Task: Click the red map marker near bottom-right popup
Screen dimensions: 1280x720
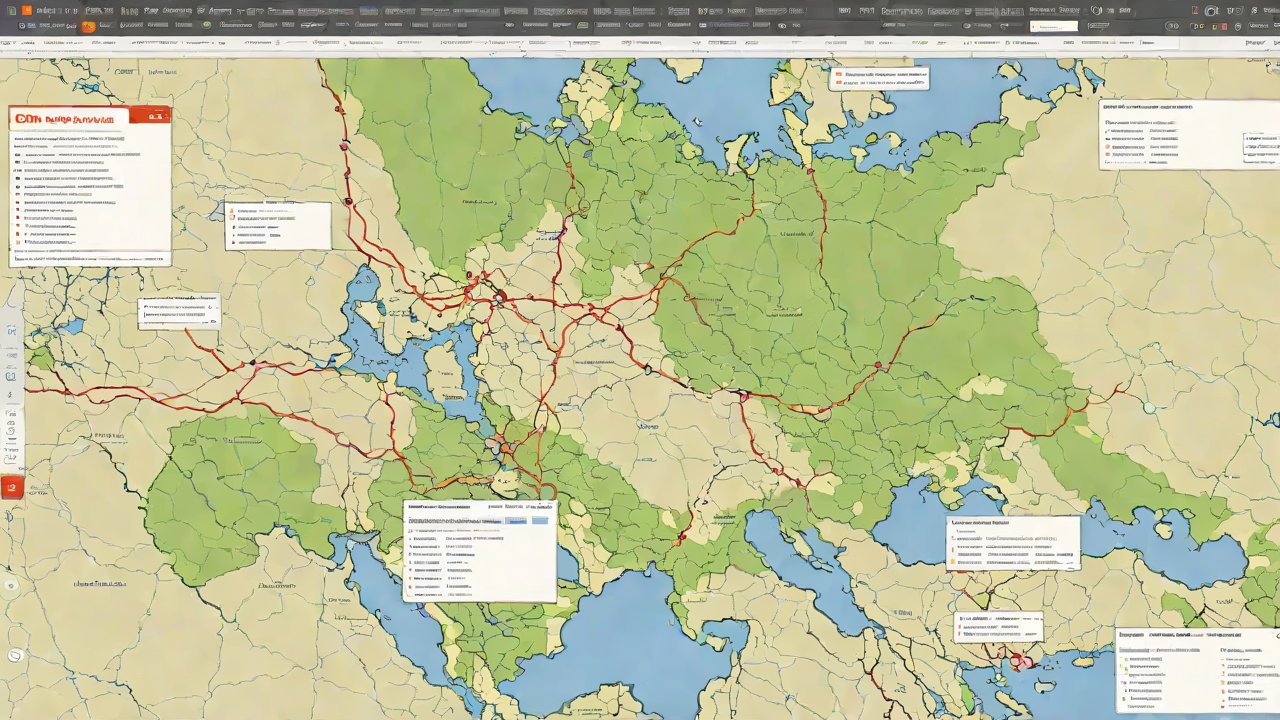Action: pos(1019,661)
